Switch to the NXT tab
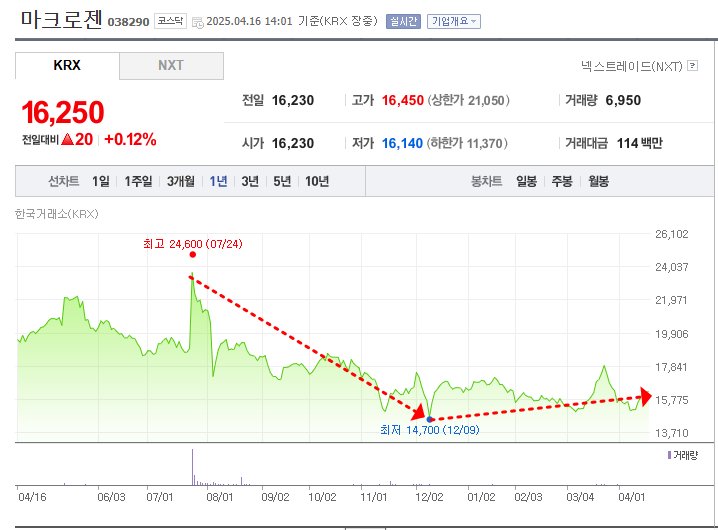Image resolution: width=718 pixels, height=530 pixels. tap(171, 66)
